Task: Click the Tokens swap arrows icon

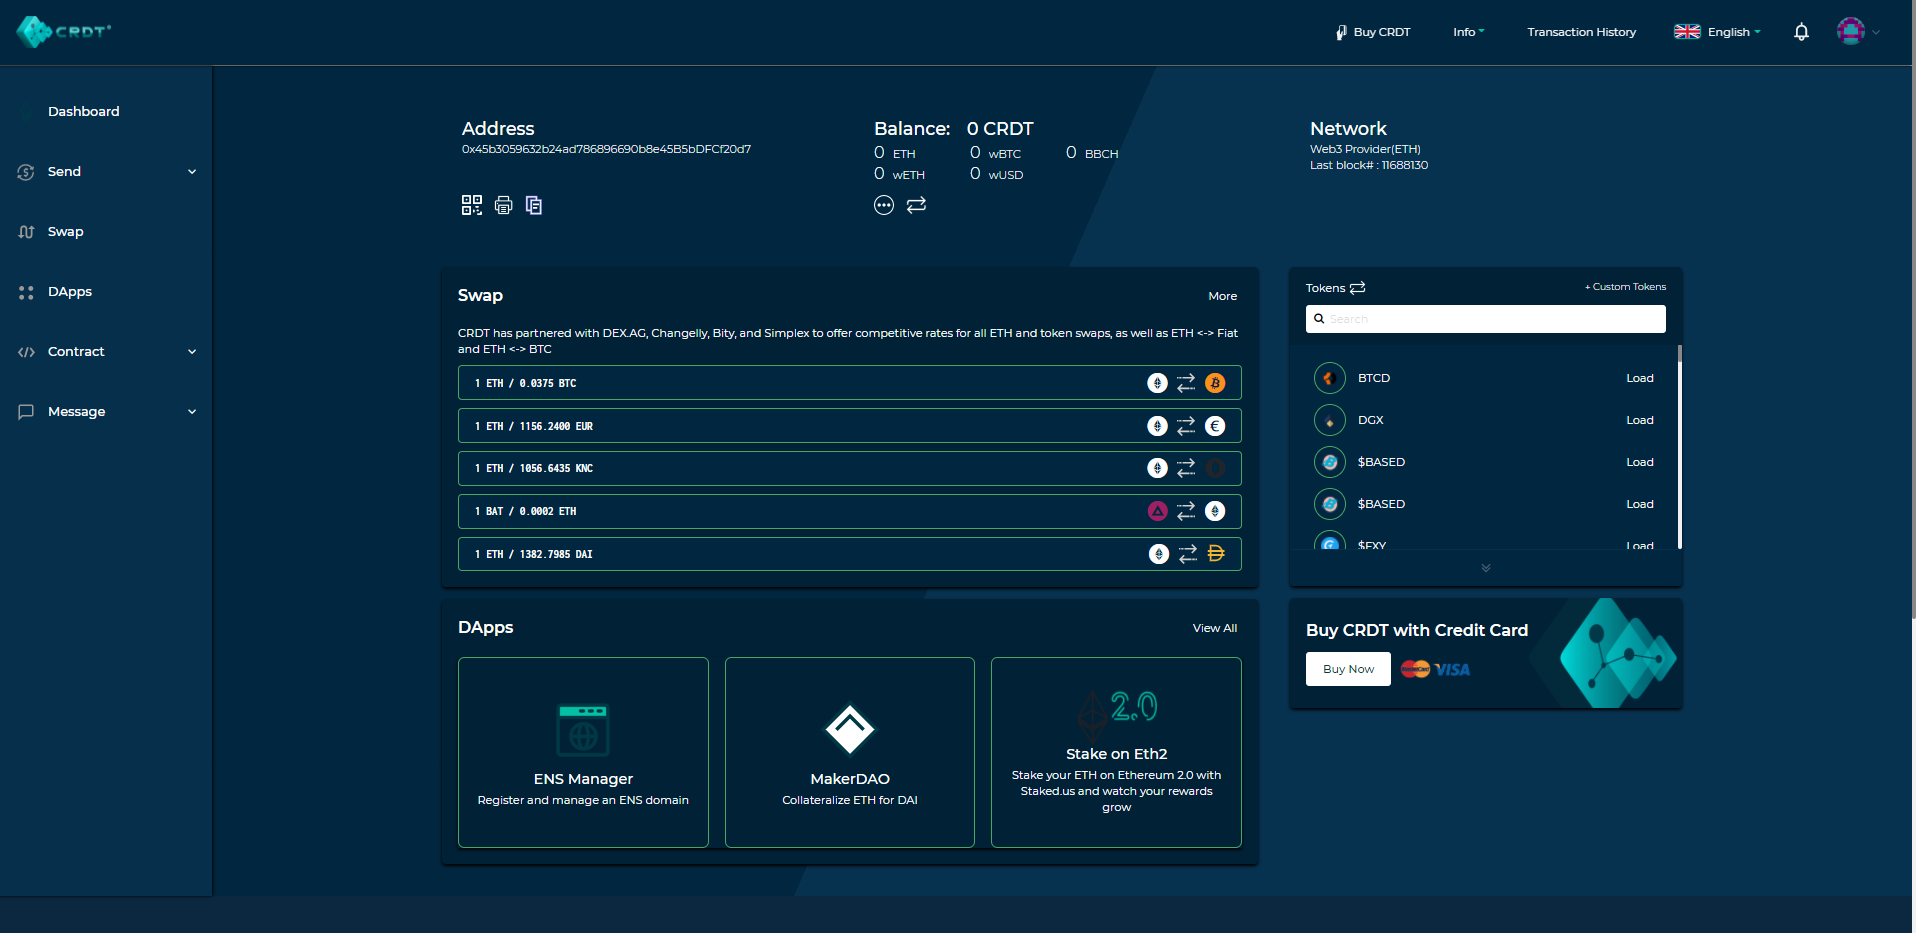Action: (1357, 288)
